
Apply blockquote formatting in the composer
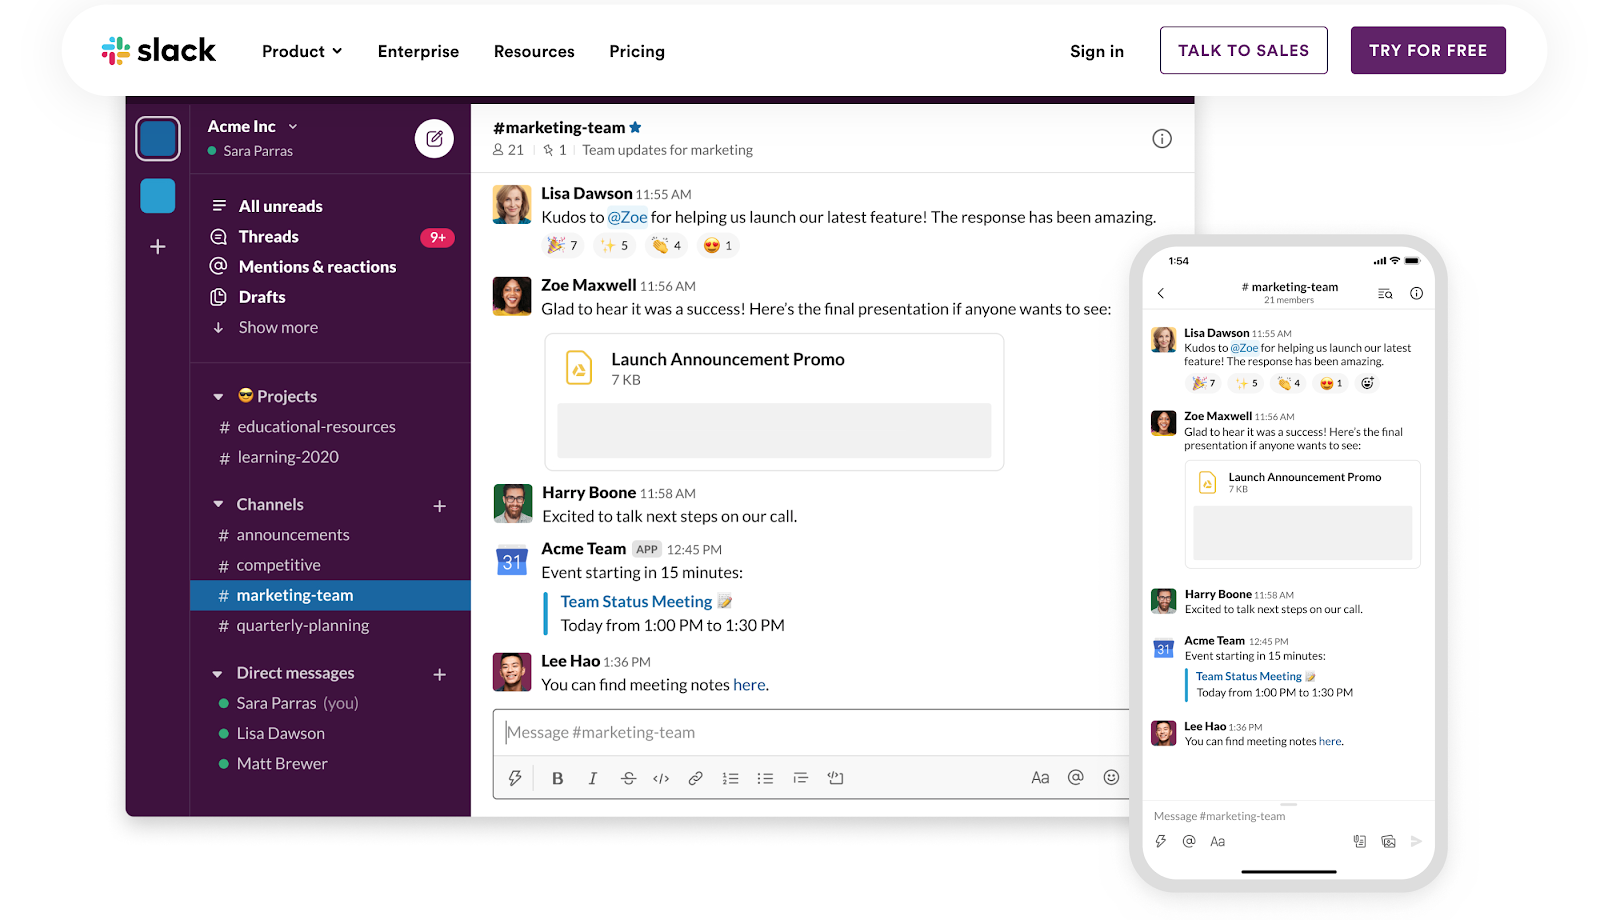[800, 778]
